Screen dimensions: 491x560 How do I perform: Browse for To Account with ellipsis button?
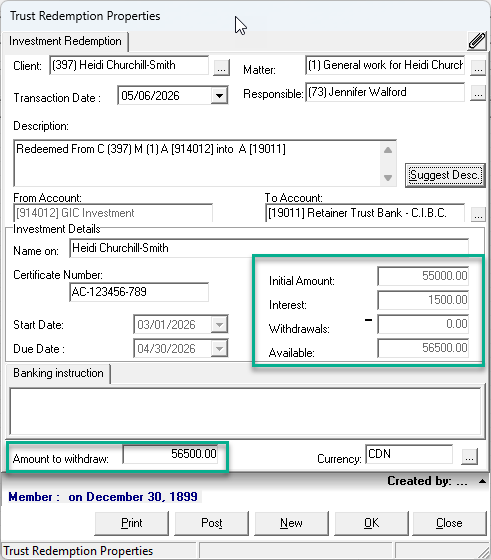pyautogui.click(x=478, y=214)
